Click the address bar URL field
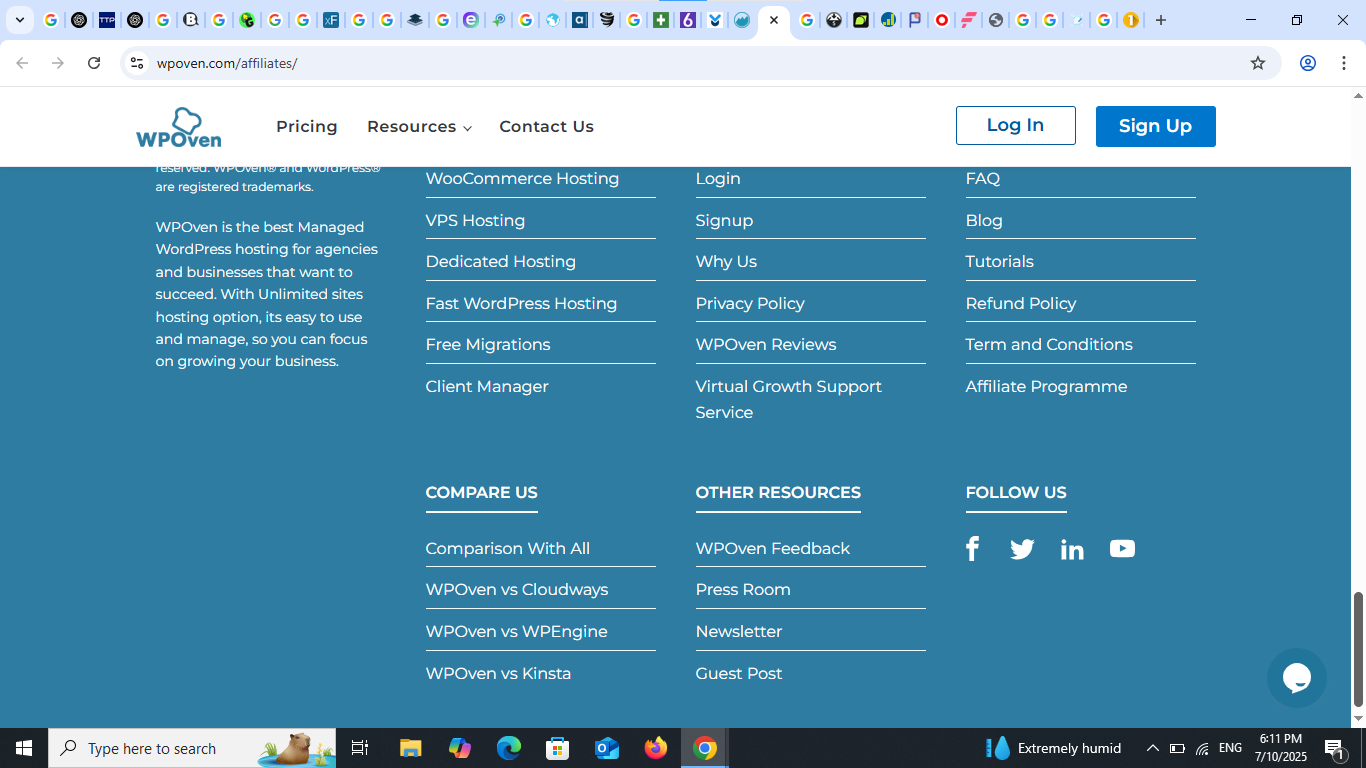The height and width of the screenshot is (768, 1366). tap(700, 63)
